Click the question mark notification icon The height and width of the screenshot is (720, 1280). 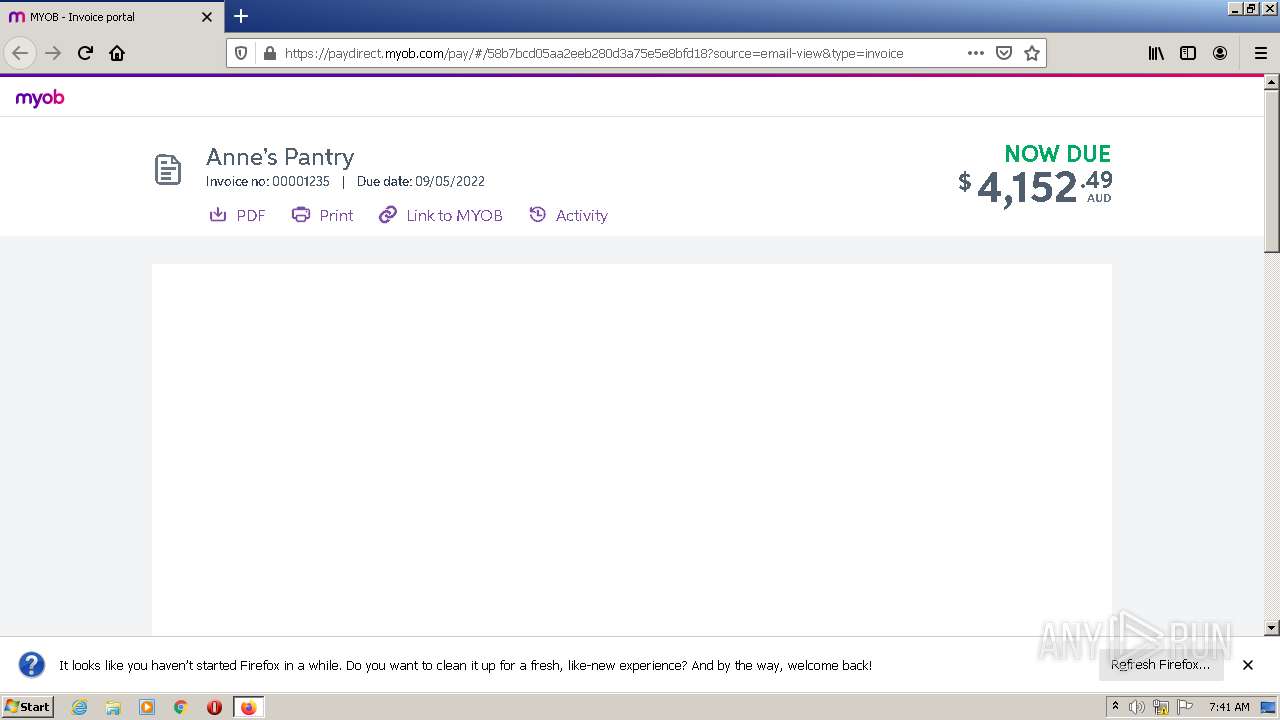pyautogui.click(x=32, y=665)
